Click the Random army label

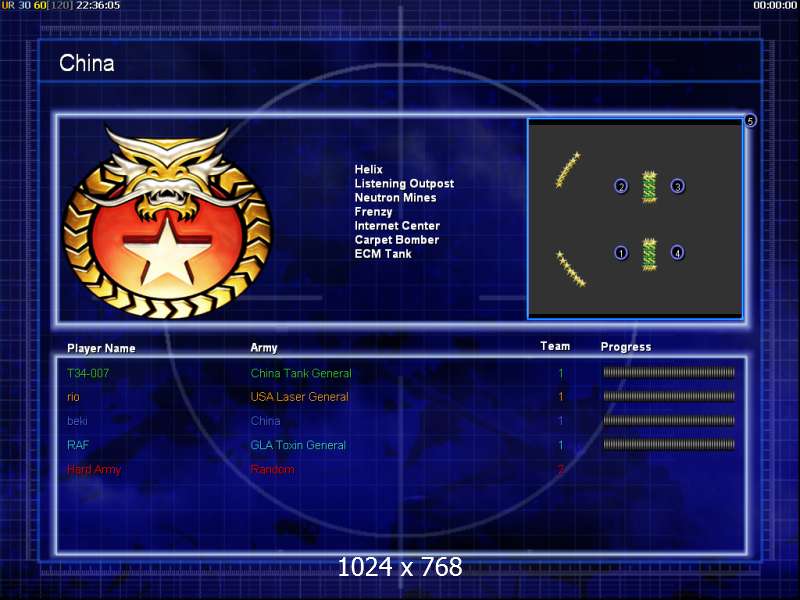point(272,469)
